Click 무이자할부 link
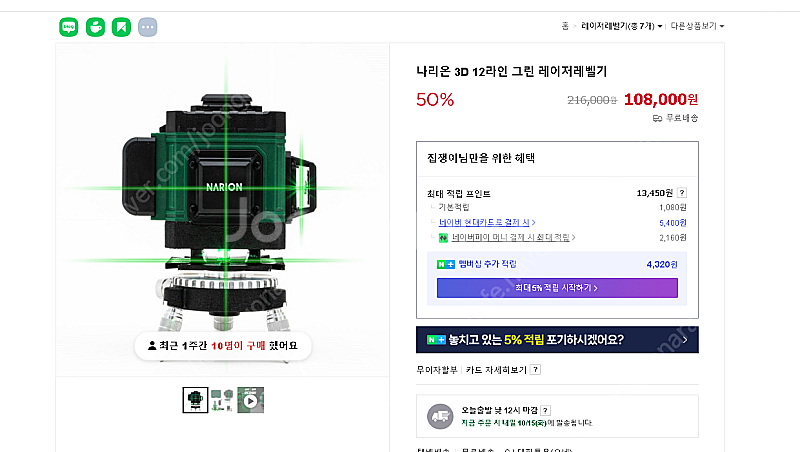Viewport: 800px width, 452px height. coord(437,370)
